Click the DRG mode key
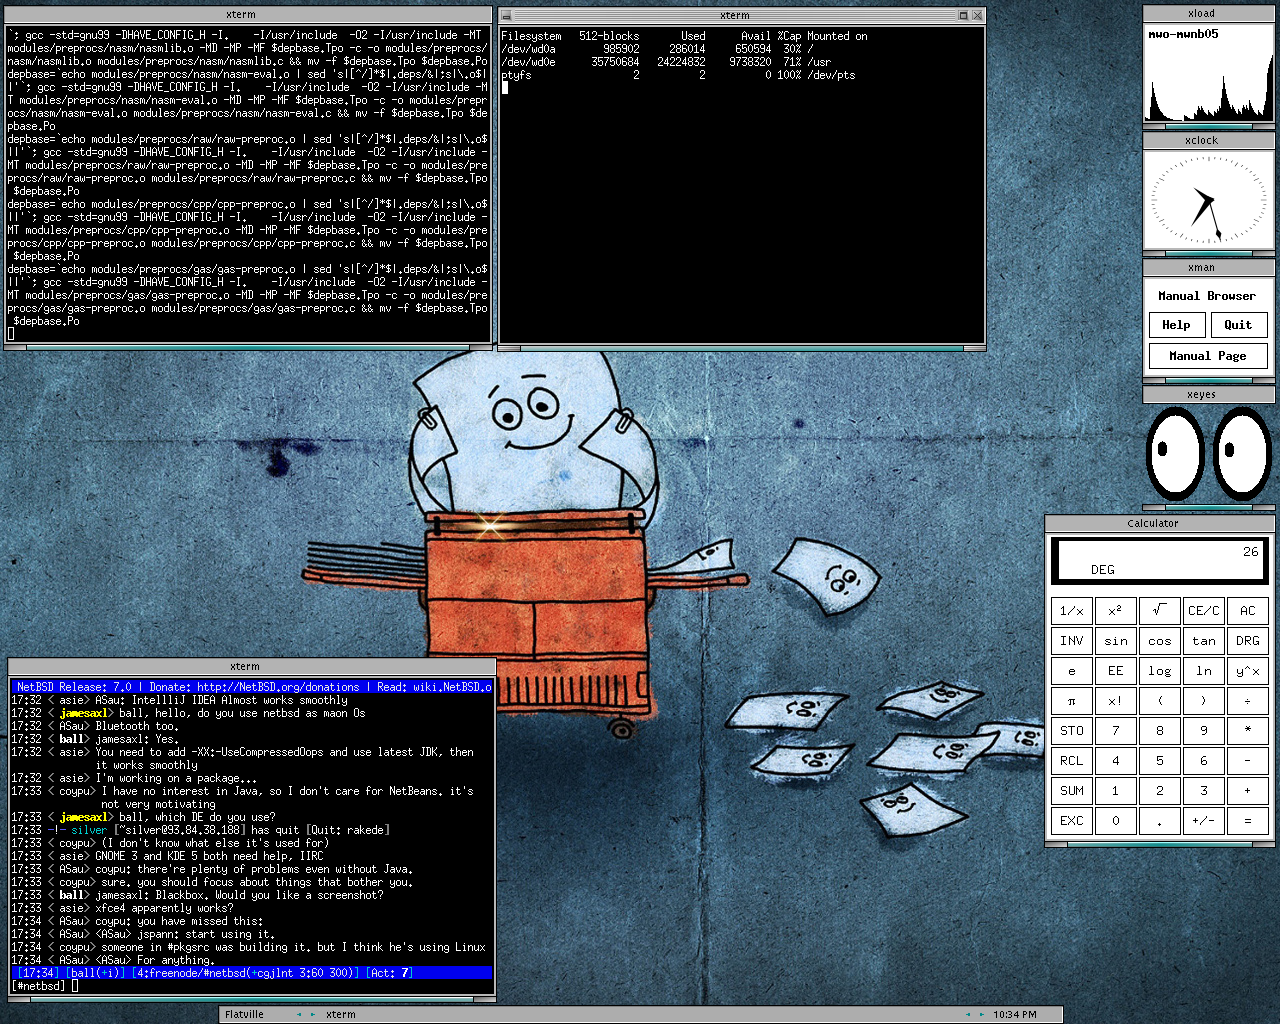The image size is (1280, 1024). coord(1247,640)
